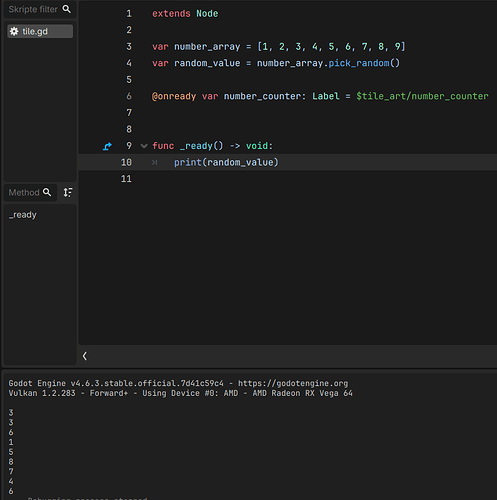Click 'random_value' variable name on line 4

pos(207,63)
